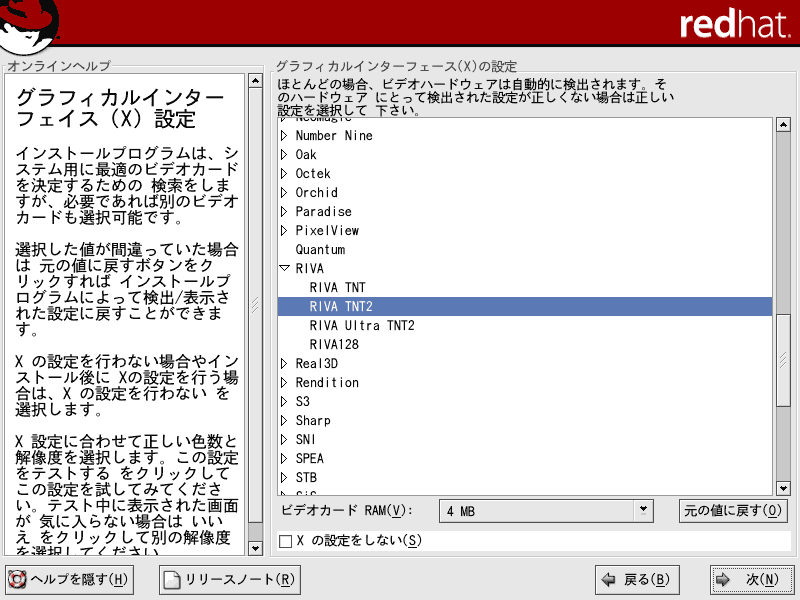This screenshot has width=800, height=600.
Task: Click the 'STB' text label
Action: point(306,478)
